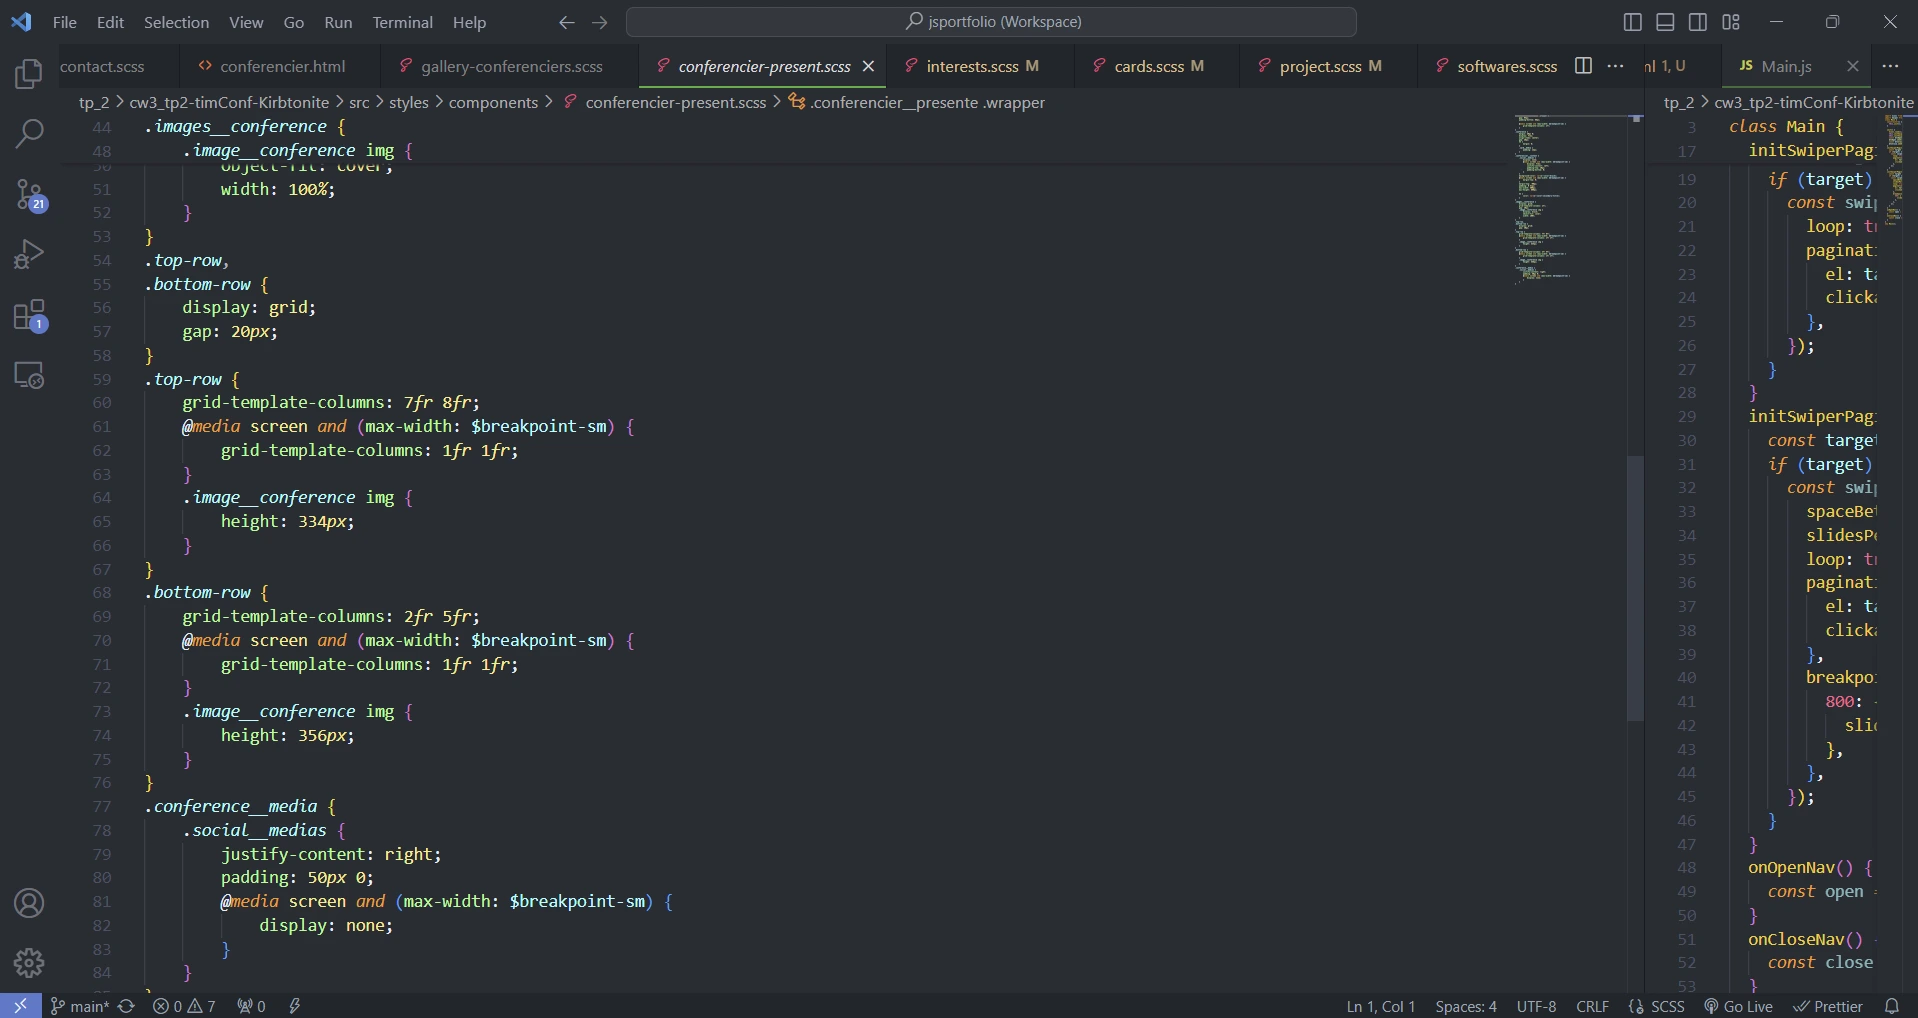Open Manage gear settings menu
Viewport: 1918px width, 1018px height.
click(29, 963)
